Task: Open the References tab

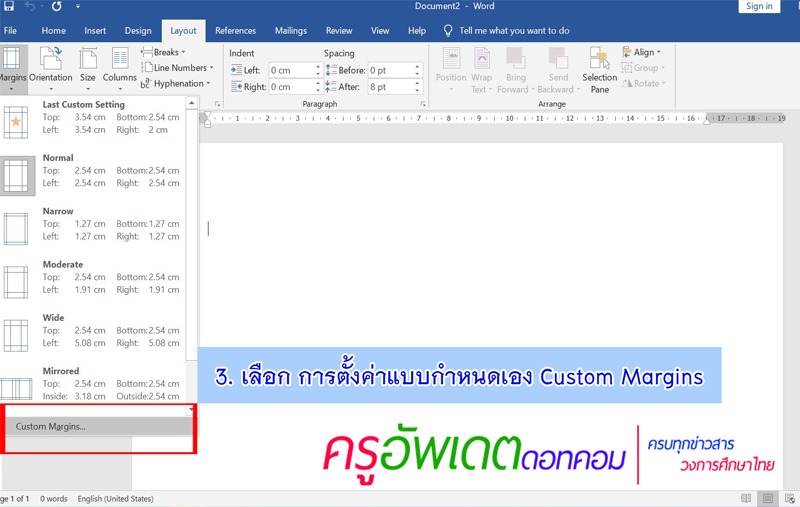Action: click(x=235, y=31)
